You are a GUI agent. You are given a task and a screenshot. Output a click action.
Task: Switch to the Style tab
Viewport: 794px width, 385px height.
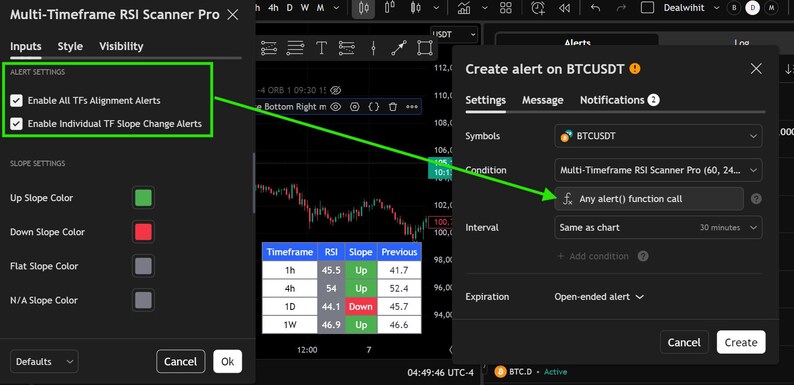tap(70, 46)
